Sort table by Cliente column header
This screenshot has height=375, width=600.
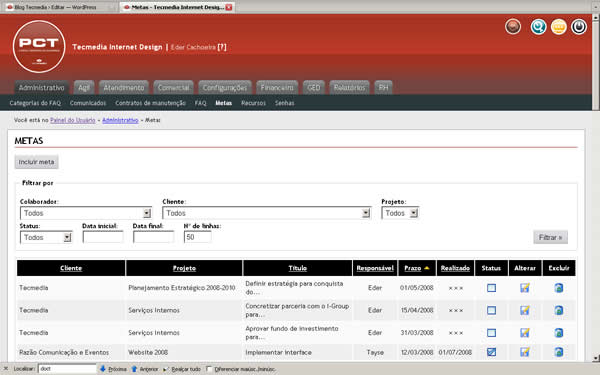[71, 268]
